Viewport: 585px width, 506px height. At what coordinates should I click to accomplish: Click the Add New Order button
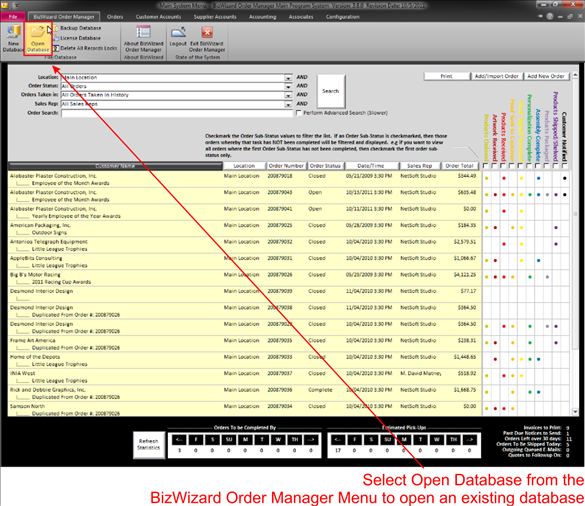(x=546, y=76)
